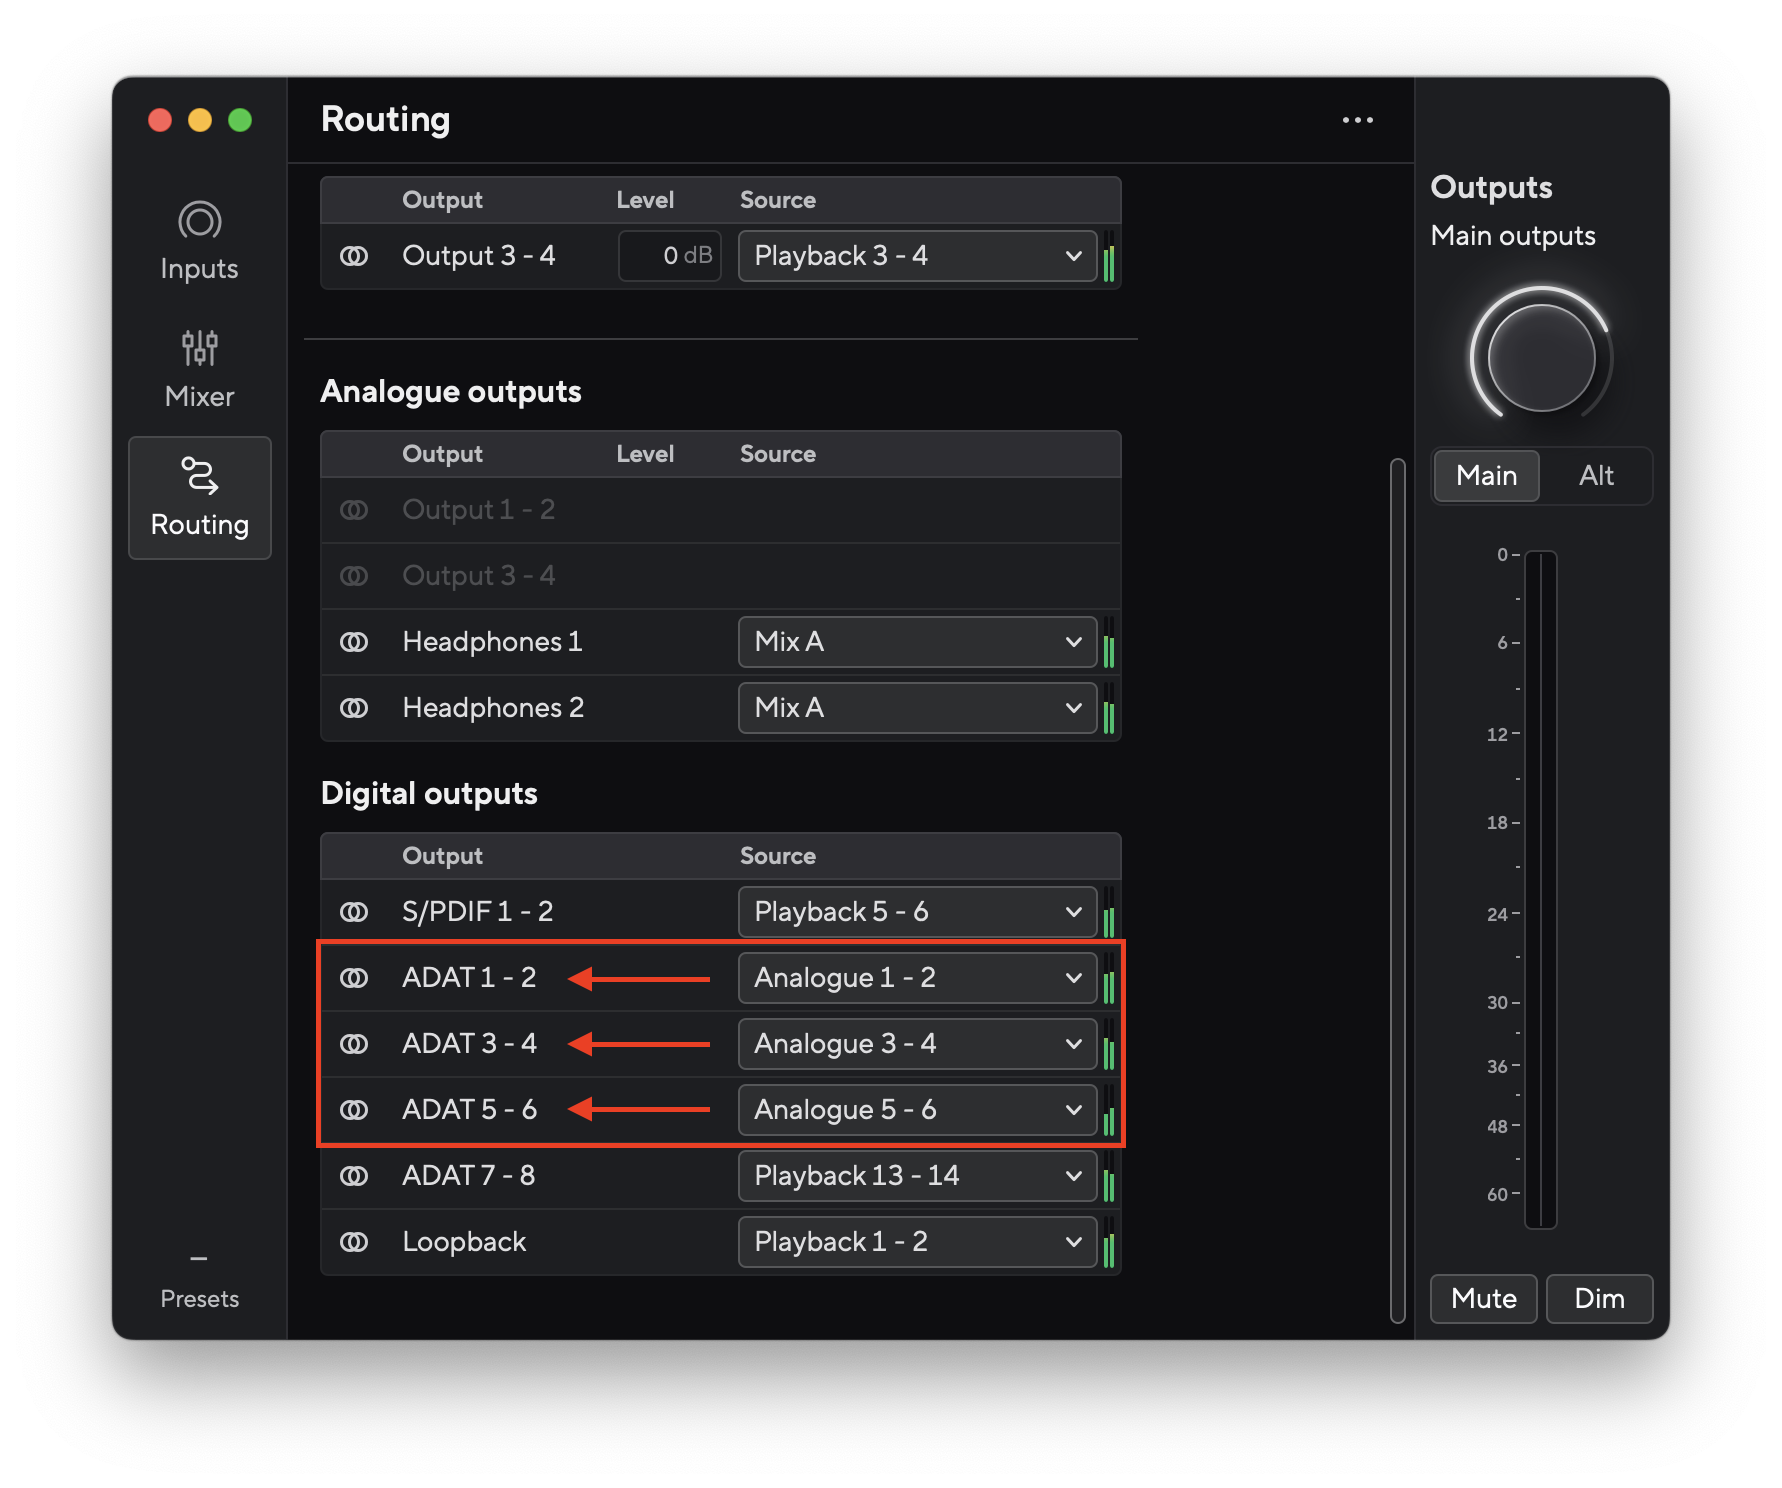Image resolution: width=1782 pixels, height=1488 pixels.
Task: Open the Playback 13 - 14 source dropdown
Action: [x=917, y=1176]
